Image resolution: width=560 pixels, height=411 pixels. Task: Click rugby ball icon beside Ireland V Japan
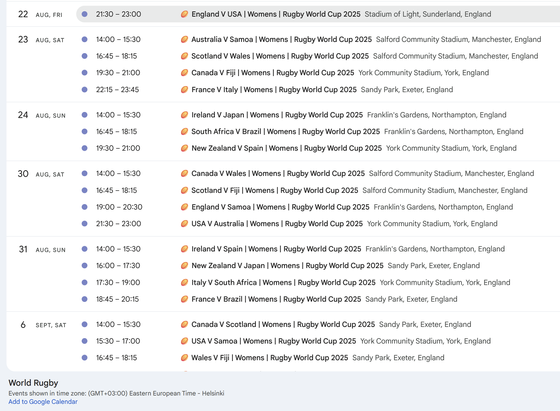184,115
